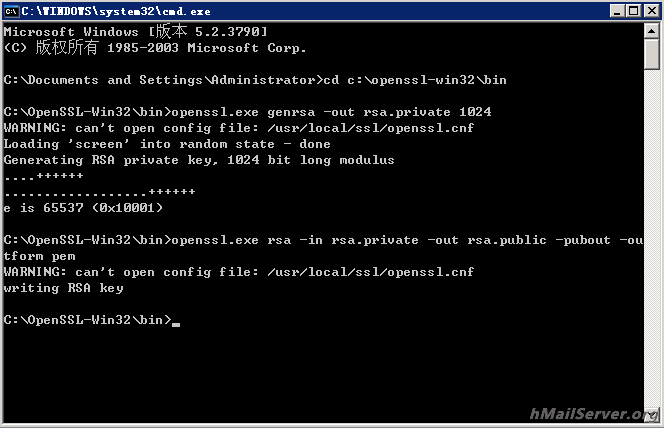This screenshot has height=428, width=664.
Task: Click the 'Generating RSA private key' line
Action: click(200, 160)
